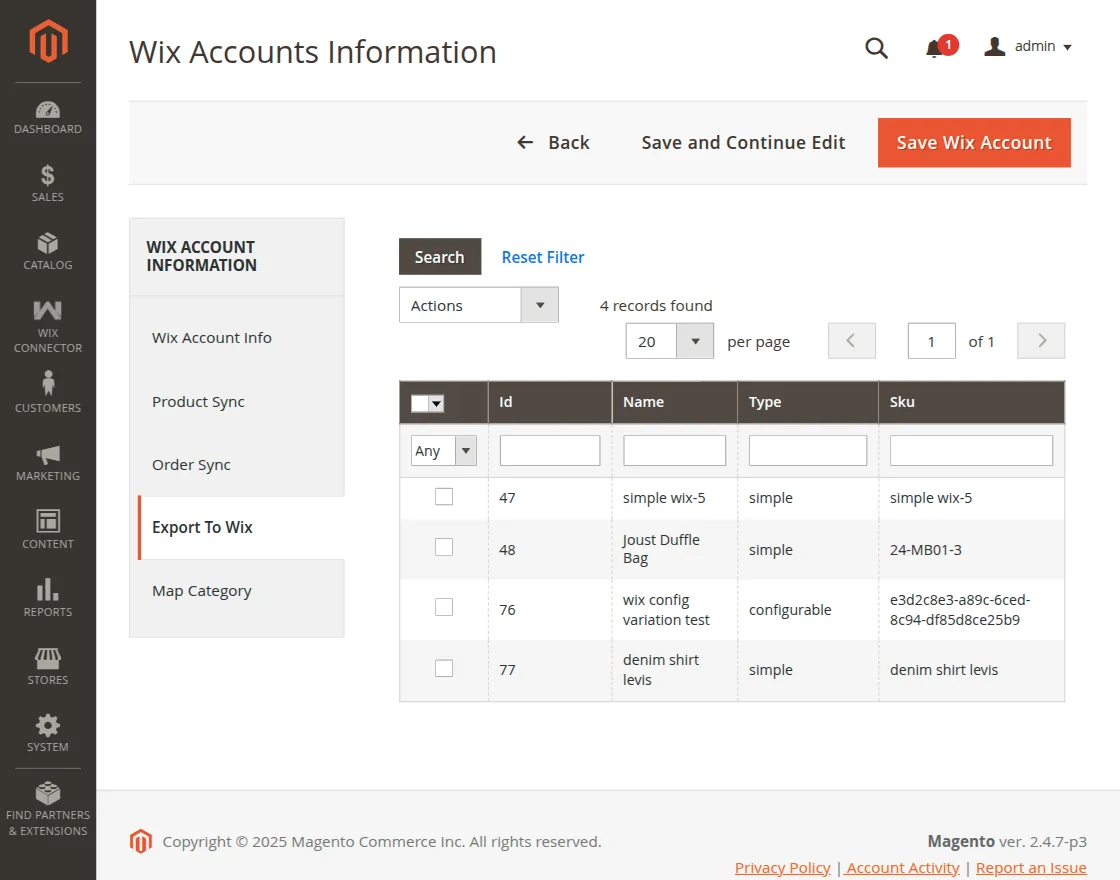The height and width of the screenshot is (880, 1120).
Task: Click the magnifying glass search icon
Action: (876, 48)
